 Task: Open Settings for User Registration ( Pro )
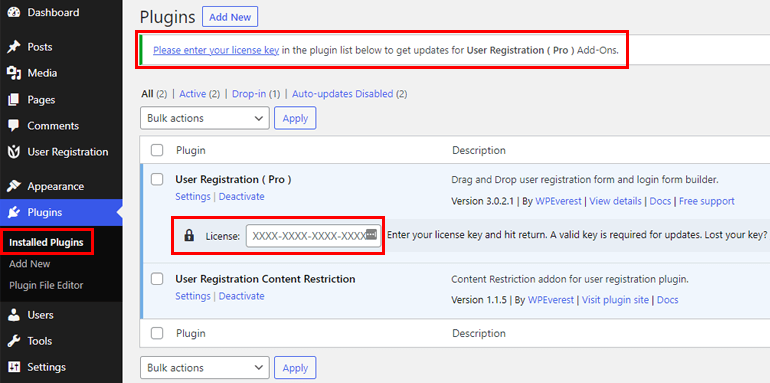[192, 196]
